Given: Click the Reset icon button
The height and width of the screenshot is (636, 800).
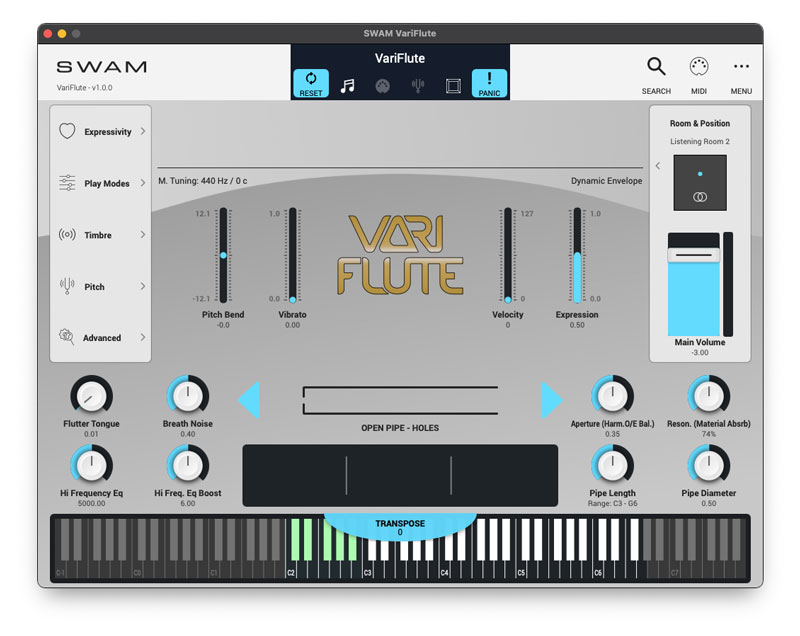Looking at the screenshot, I should 311,84.
